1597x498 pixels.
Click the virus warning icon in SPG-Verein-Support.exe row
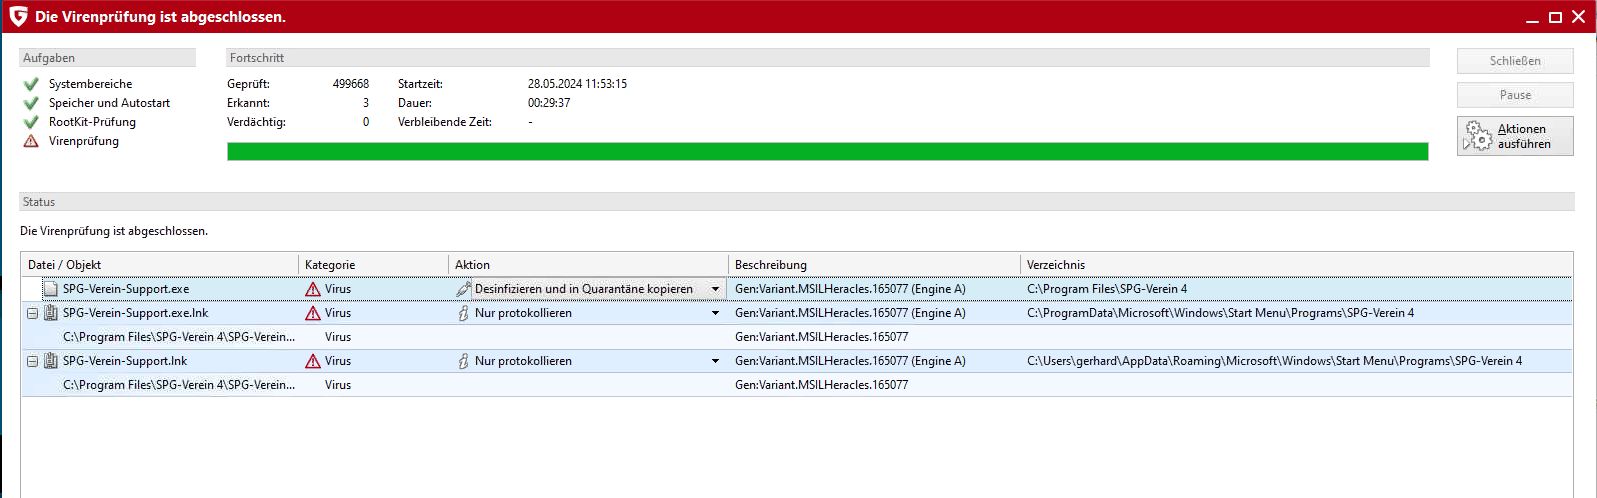point(313,289)
